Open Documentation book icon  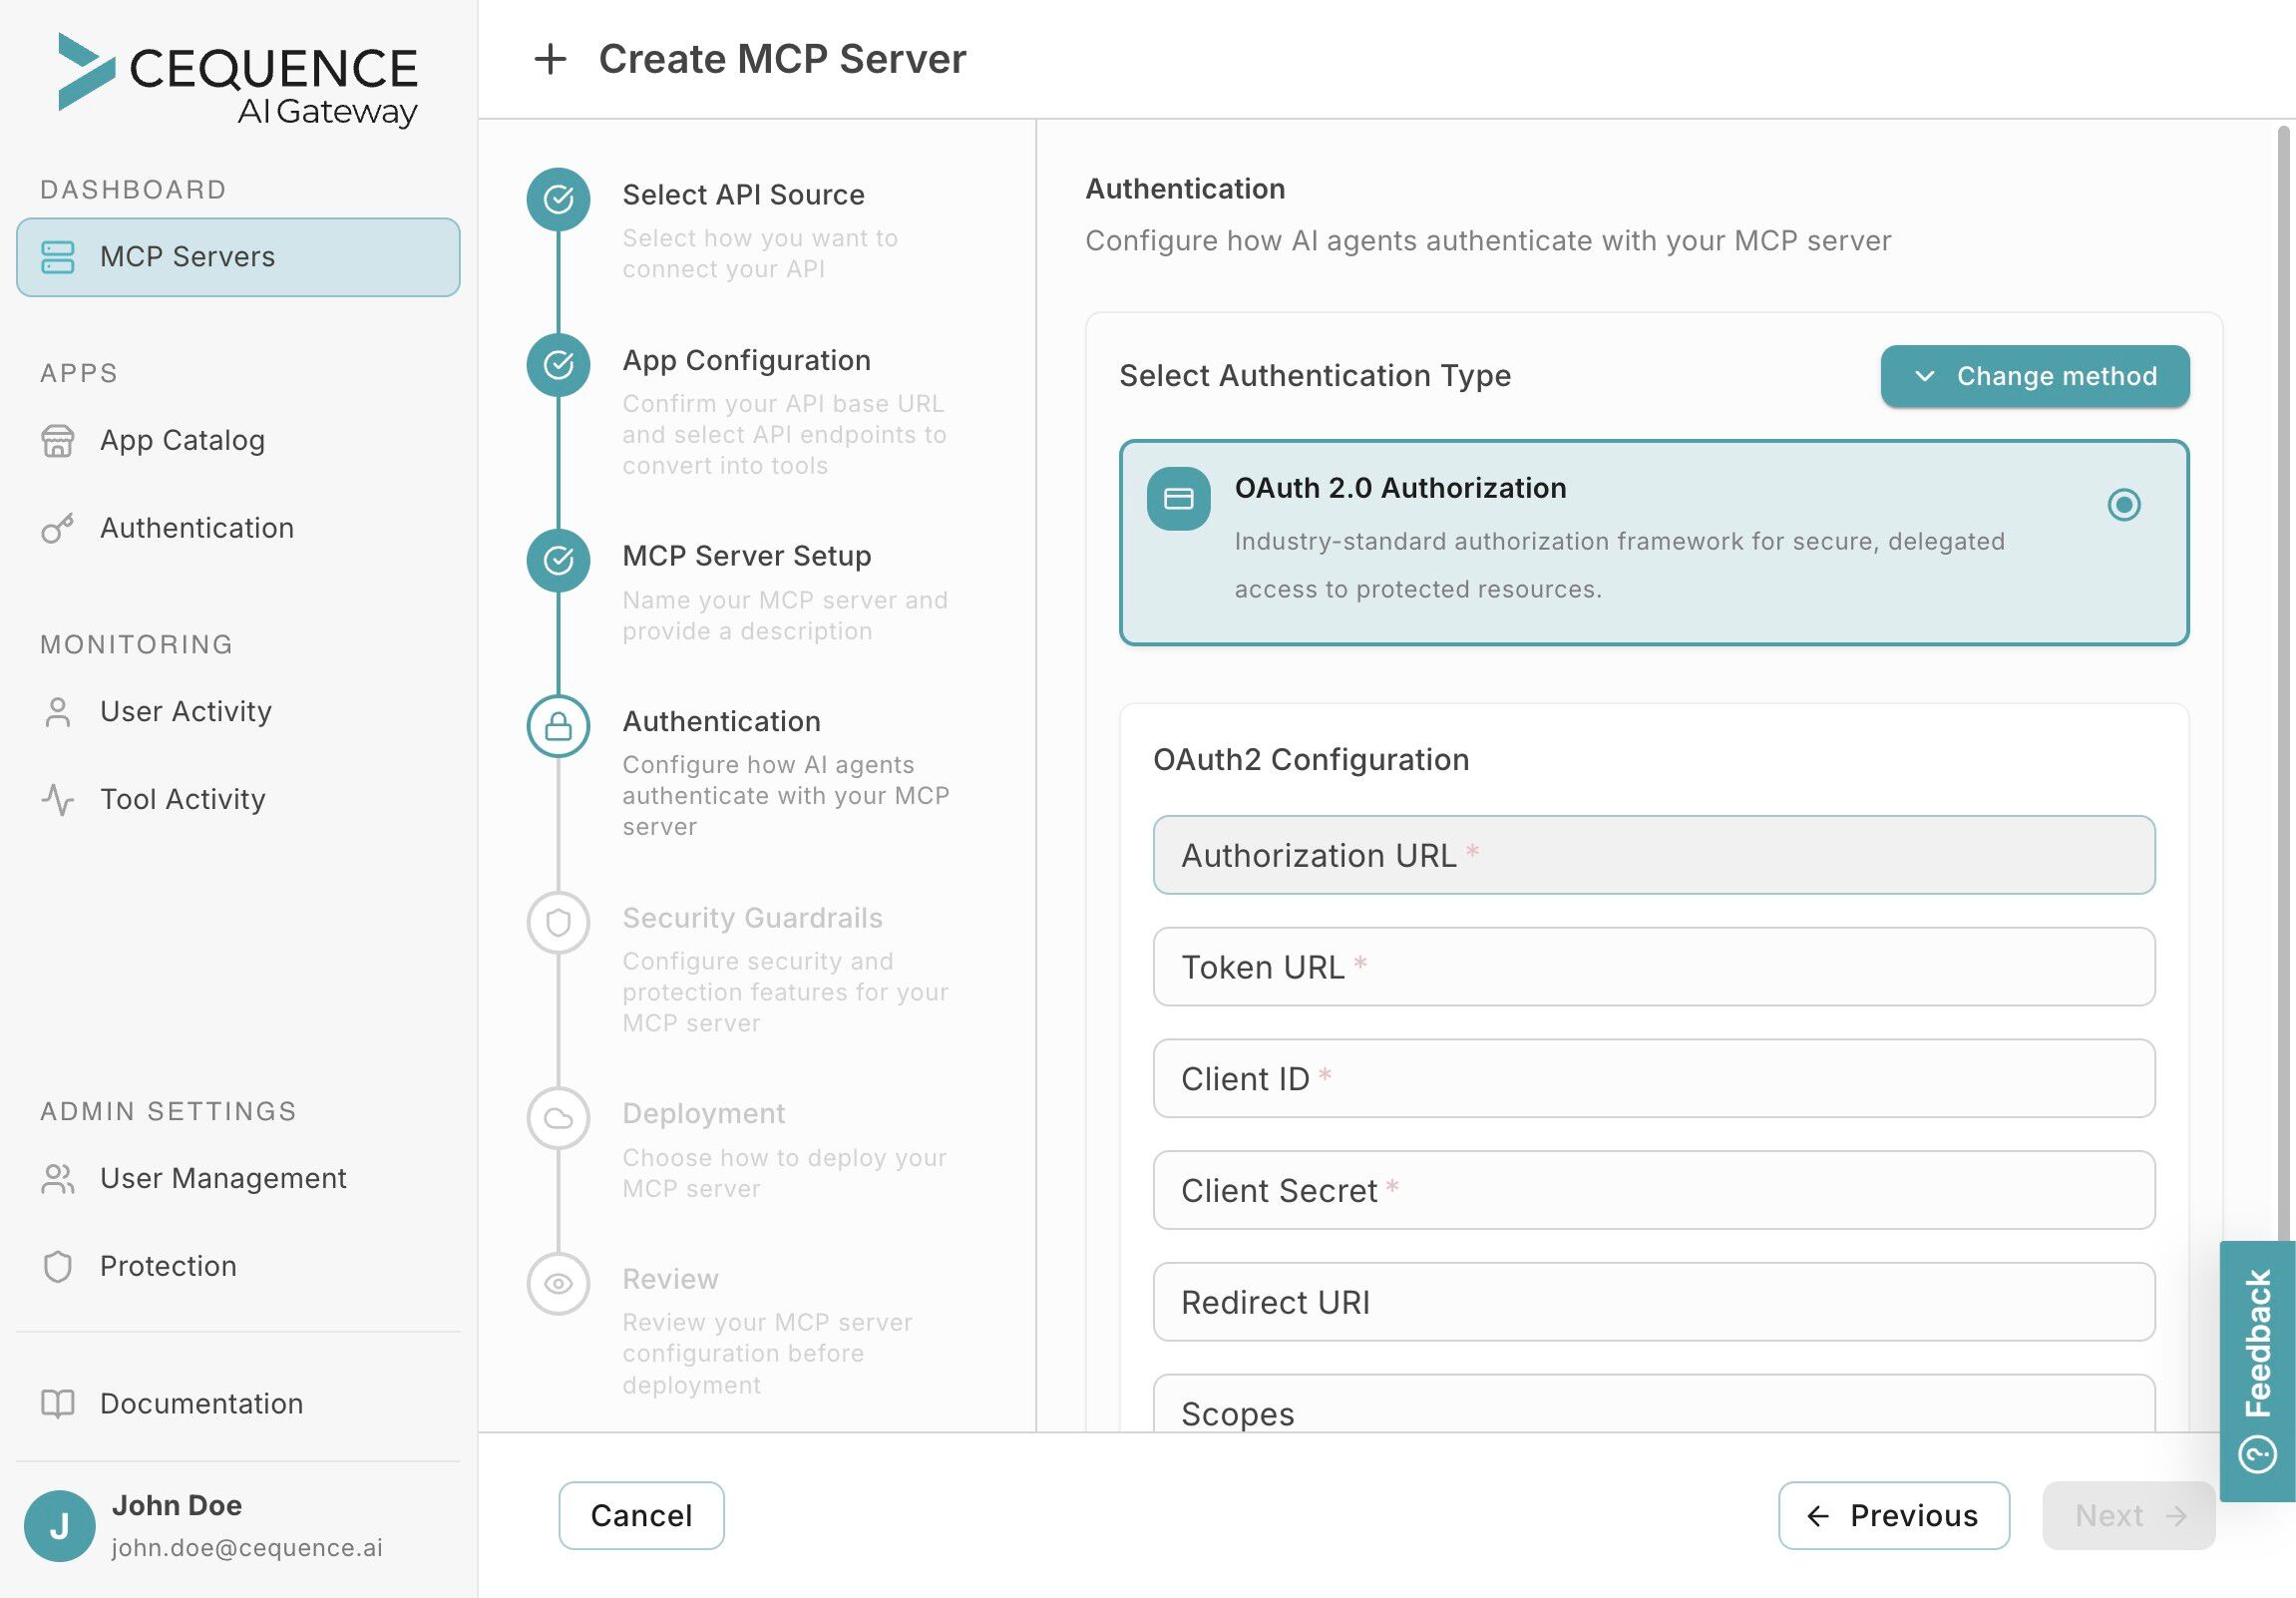[x=58, y=1403]
